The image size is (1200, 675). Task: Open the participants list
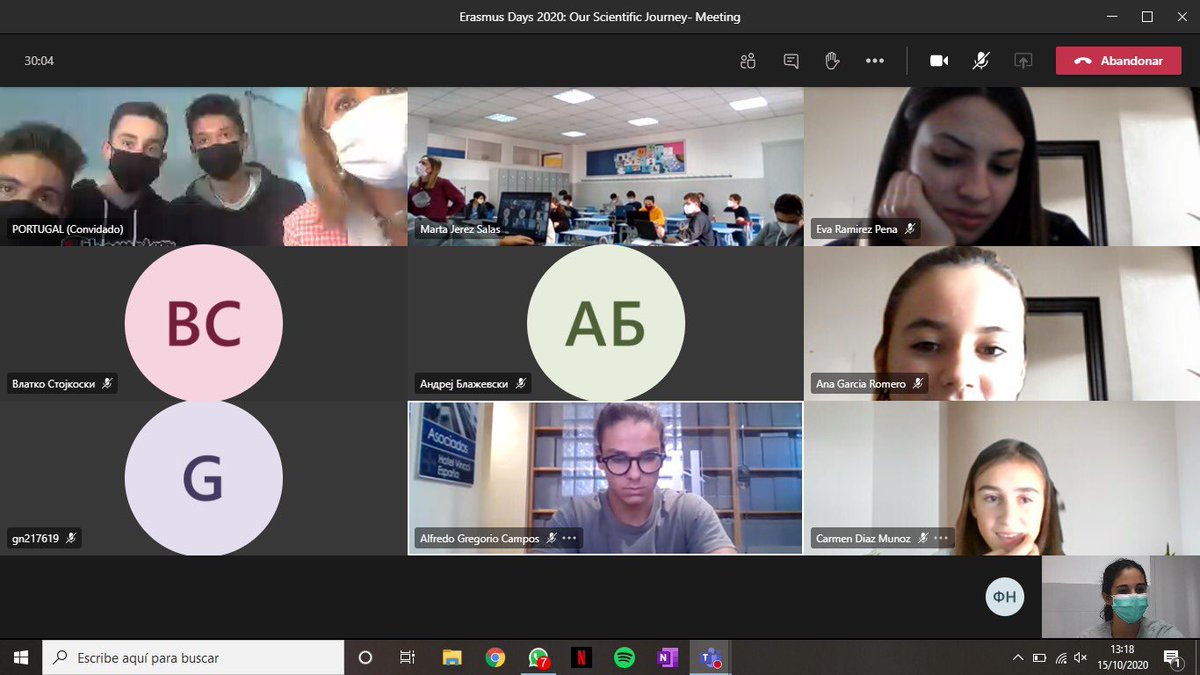[x=747, y=61]
